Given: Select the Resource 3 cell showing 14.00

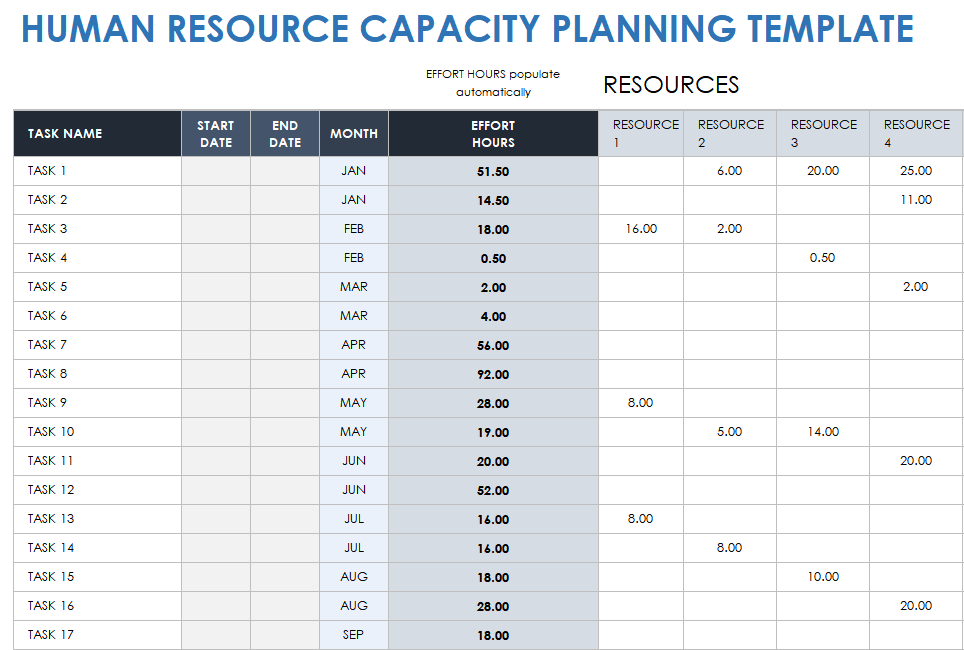Looking at the screenshot, I should (x=823, y=432).
